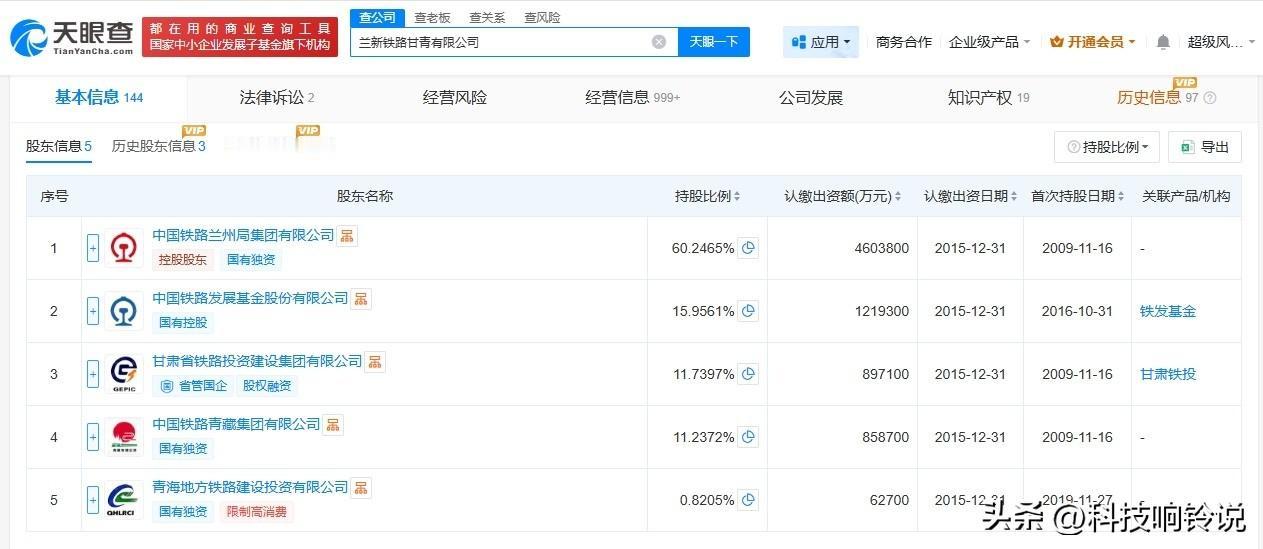Open pie chart for 15.9561% shareholding

[x=748, y=311]
